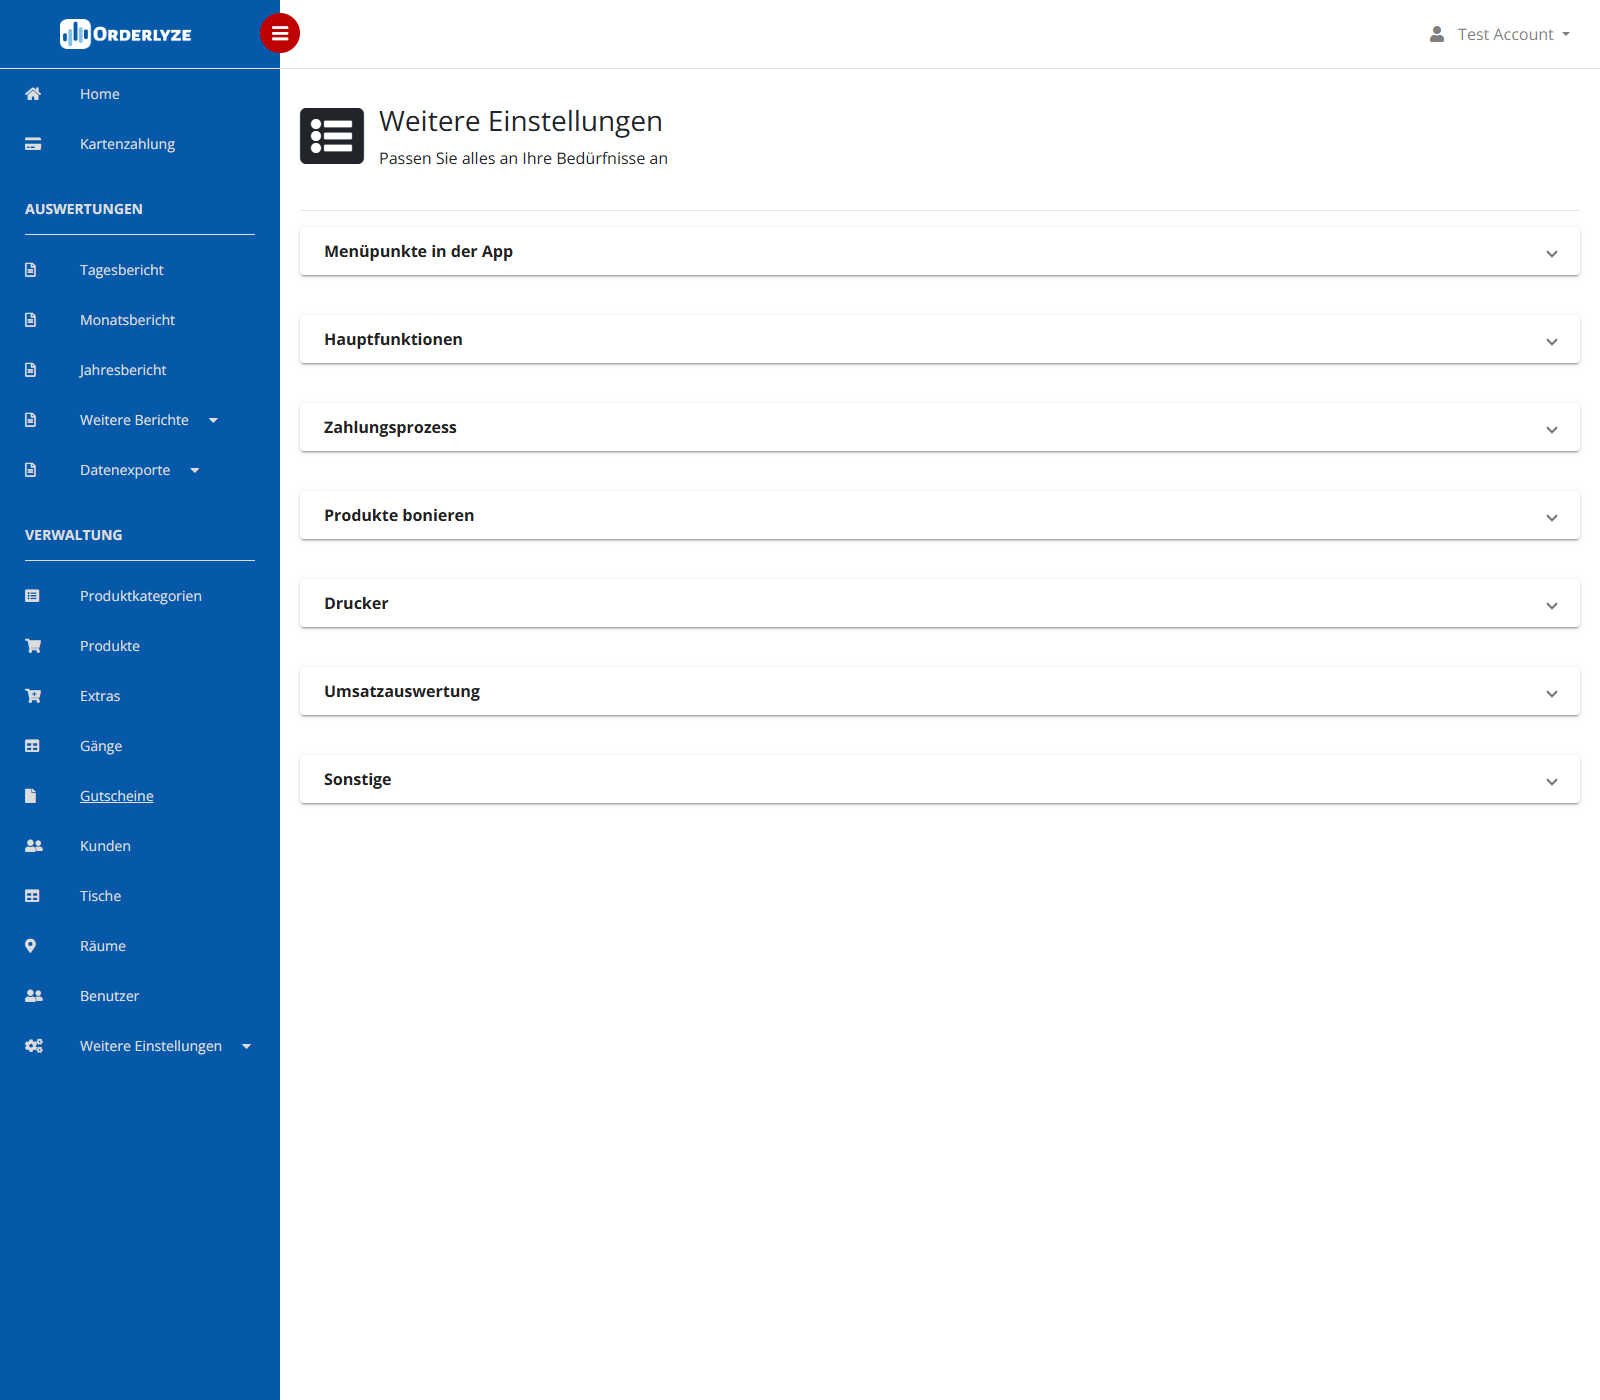1600x1400 pixels.
Task: Click the list icon beside page title
Action: click(332, 136)
